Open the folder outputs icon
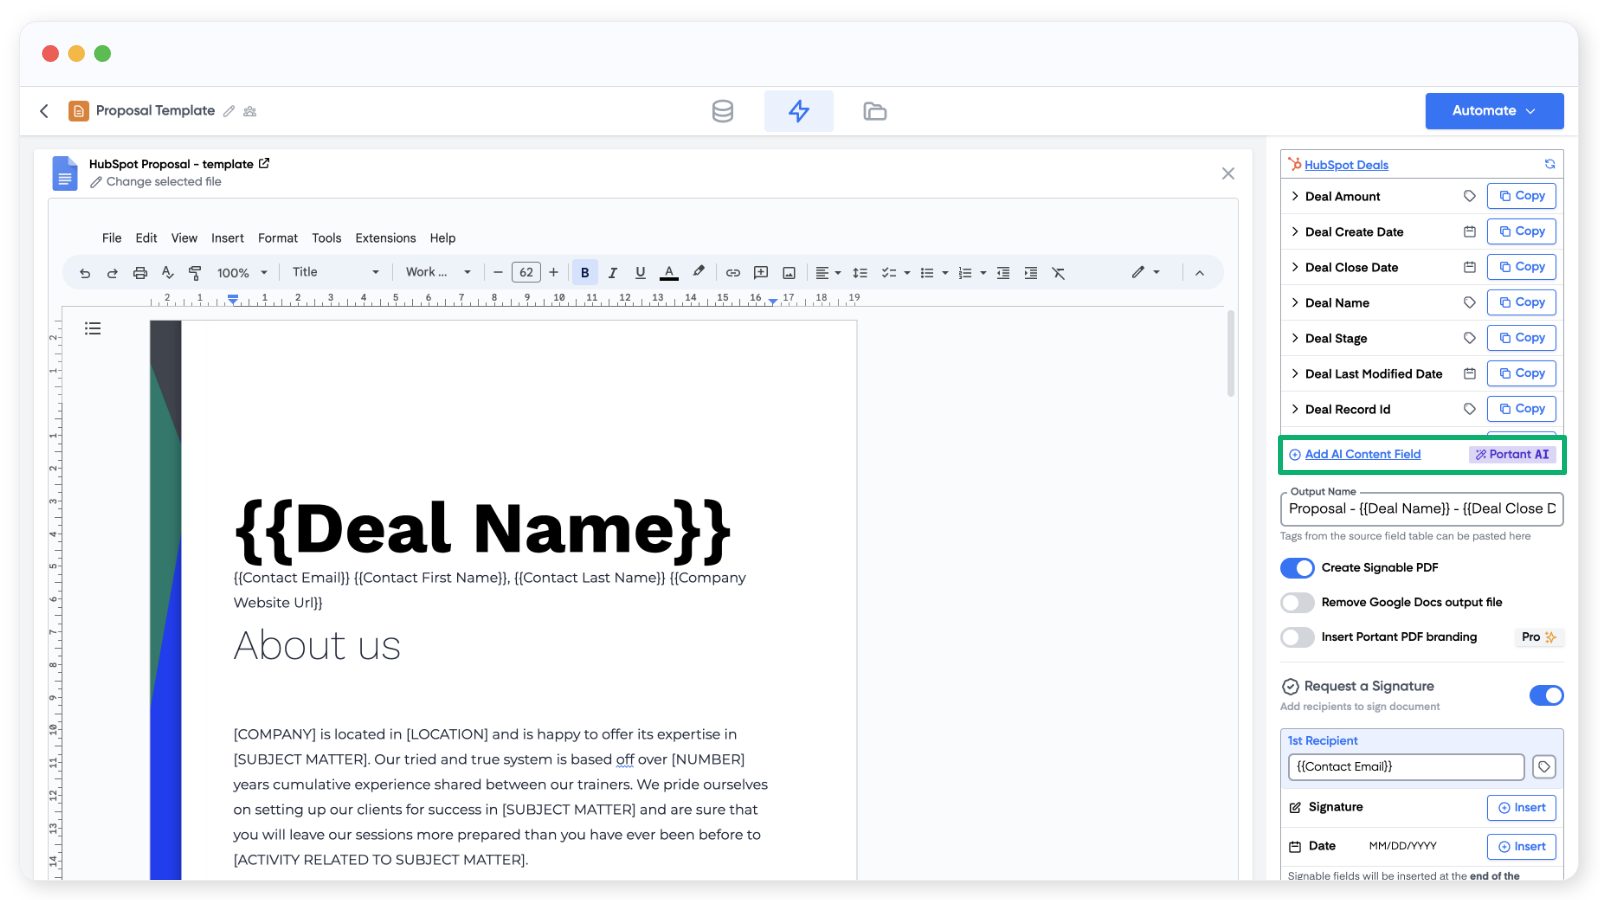Screen dimensions: 1600x900 (875, 111)
